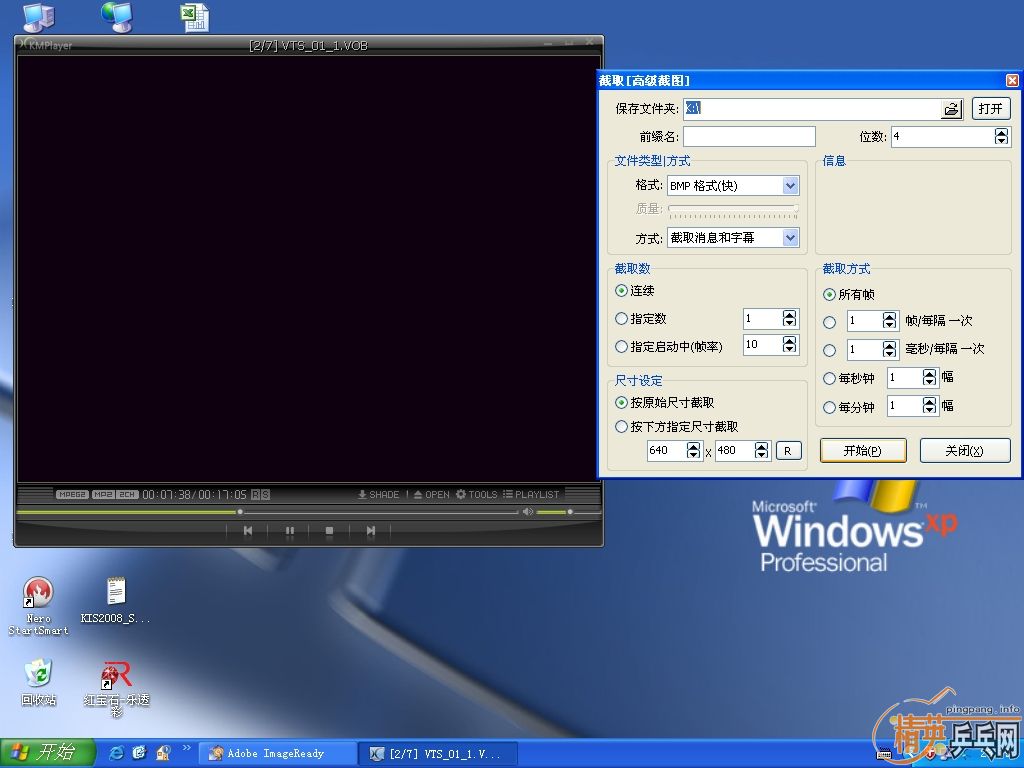Open the 方式 capture mode dropdown
This screenshot has height=768, width=1024.
pyautogui.click(x=790, y=238)
